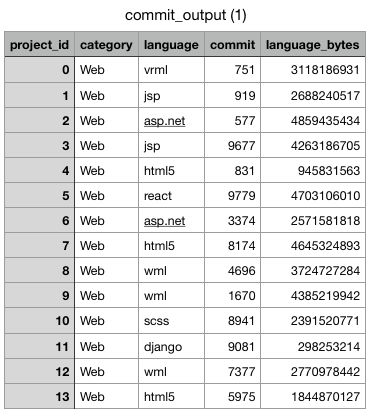Screen dimensions: 367x409
Task: Select row header 10
Action: [x=39, y=320]
